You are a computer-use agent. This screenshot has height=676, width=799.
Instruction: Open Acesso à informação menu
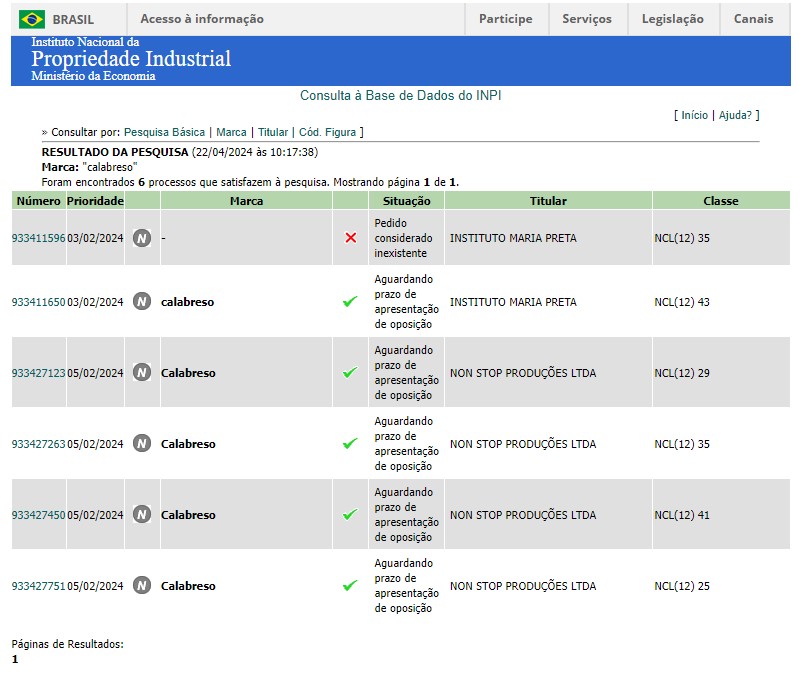[x=202, y=19]
